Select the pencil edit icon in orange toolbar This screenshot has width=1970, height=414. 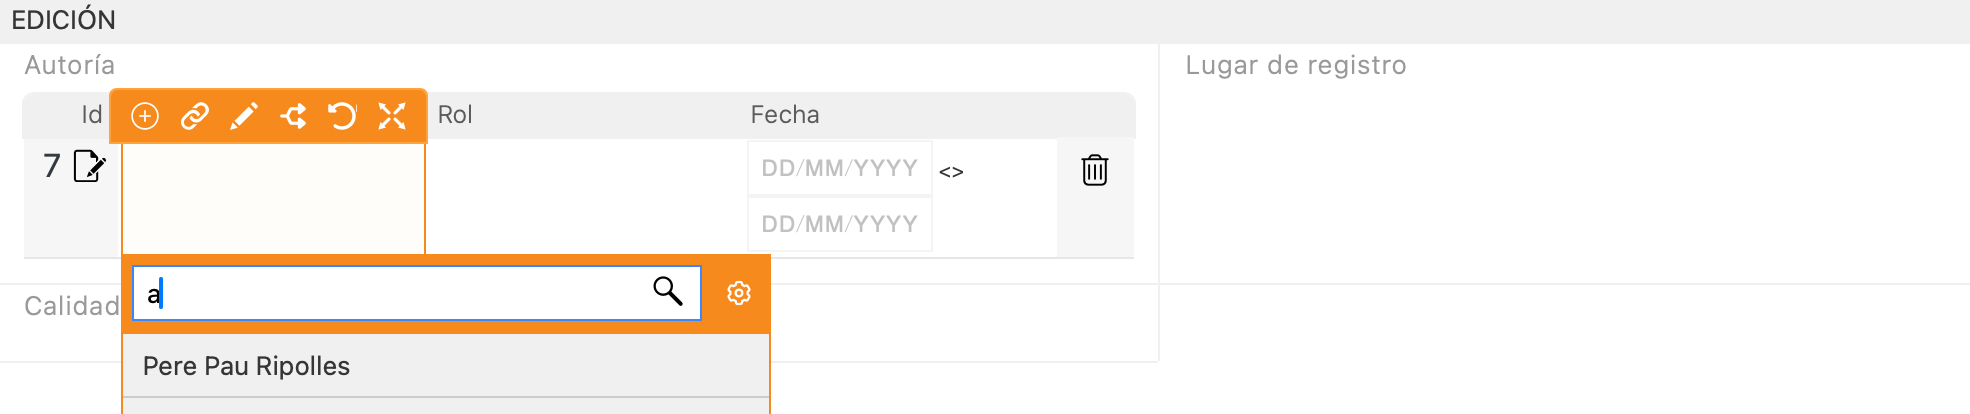point(244,117)
